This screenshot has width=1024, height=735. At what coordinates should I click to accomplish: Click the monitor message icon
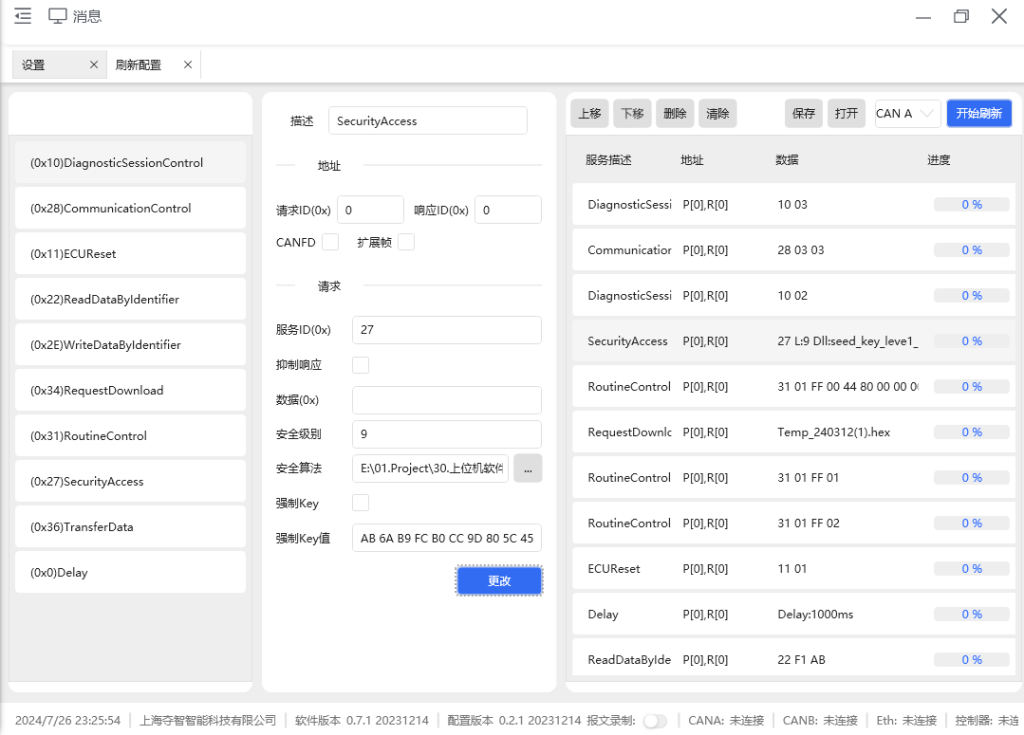coord(58,16)
